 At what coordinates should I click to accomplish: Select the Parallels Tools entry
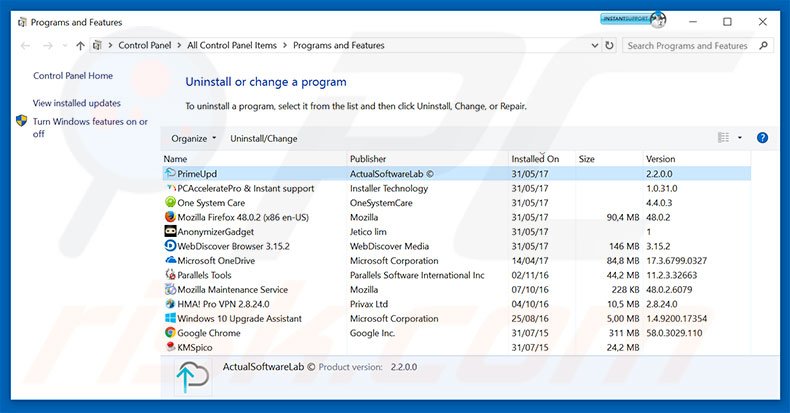coord(456,275)
